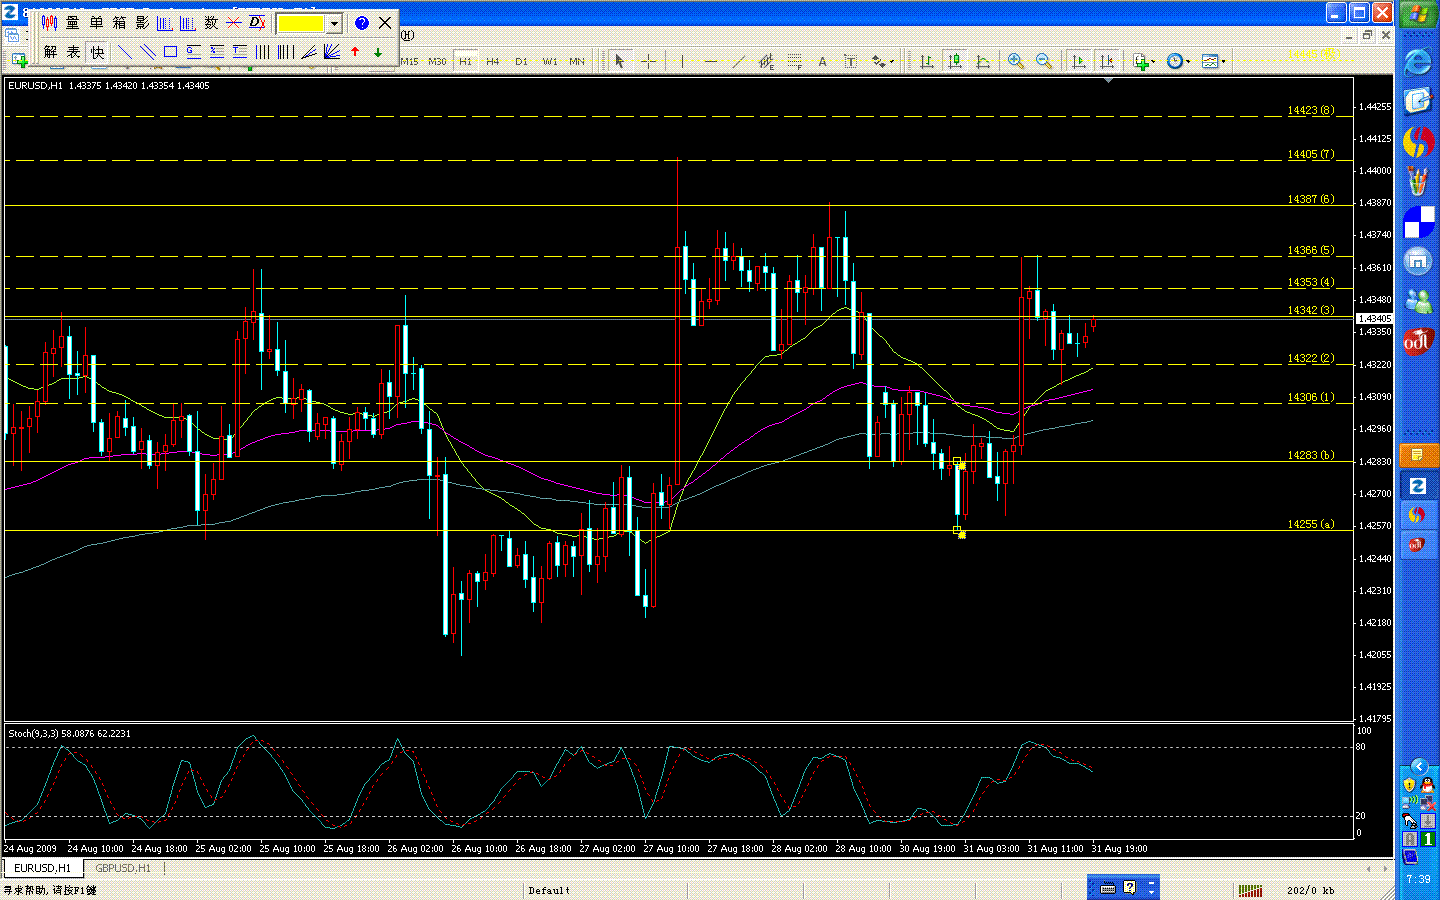Select the Fibonacci retracement tool

[795, 62]
